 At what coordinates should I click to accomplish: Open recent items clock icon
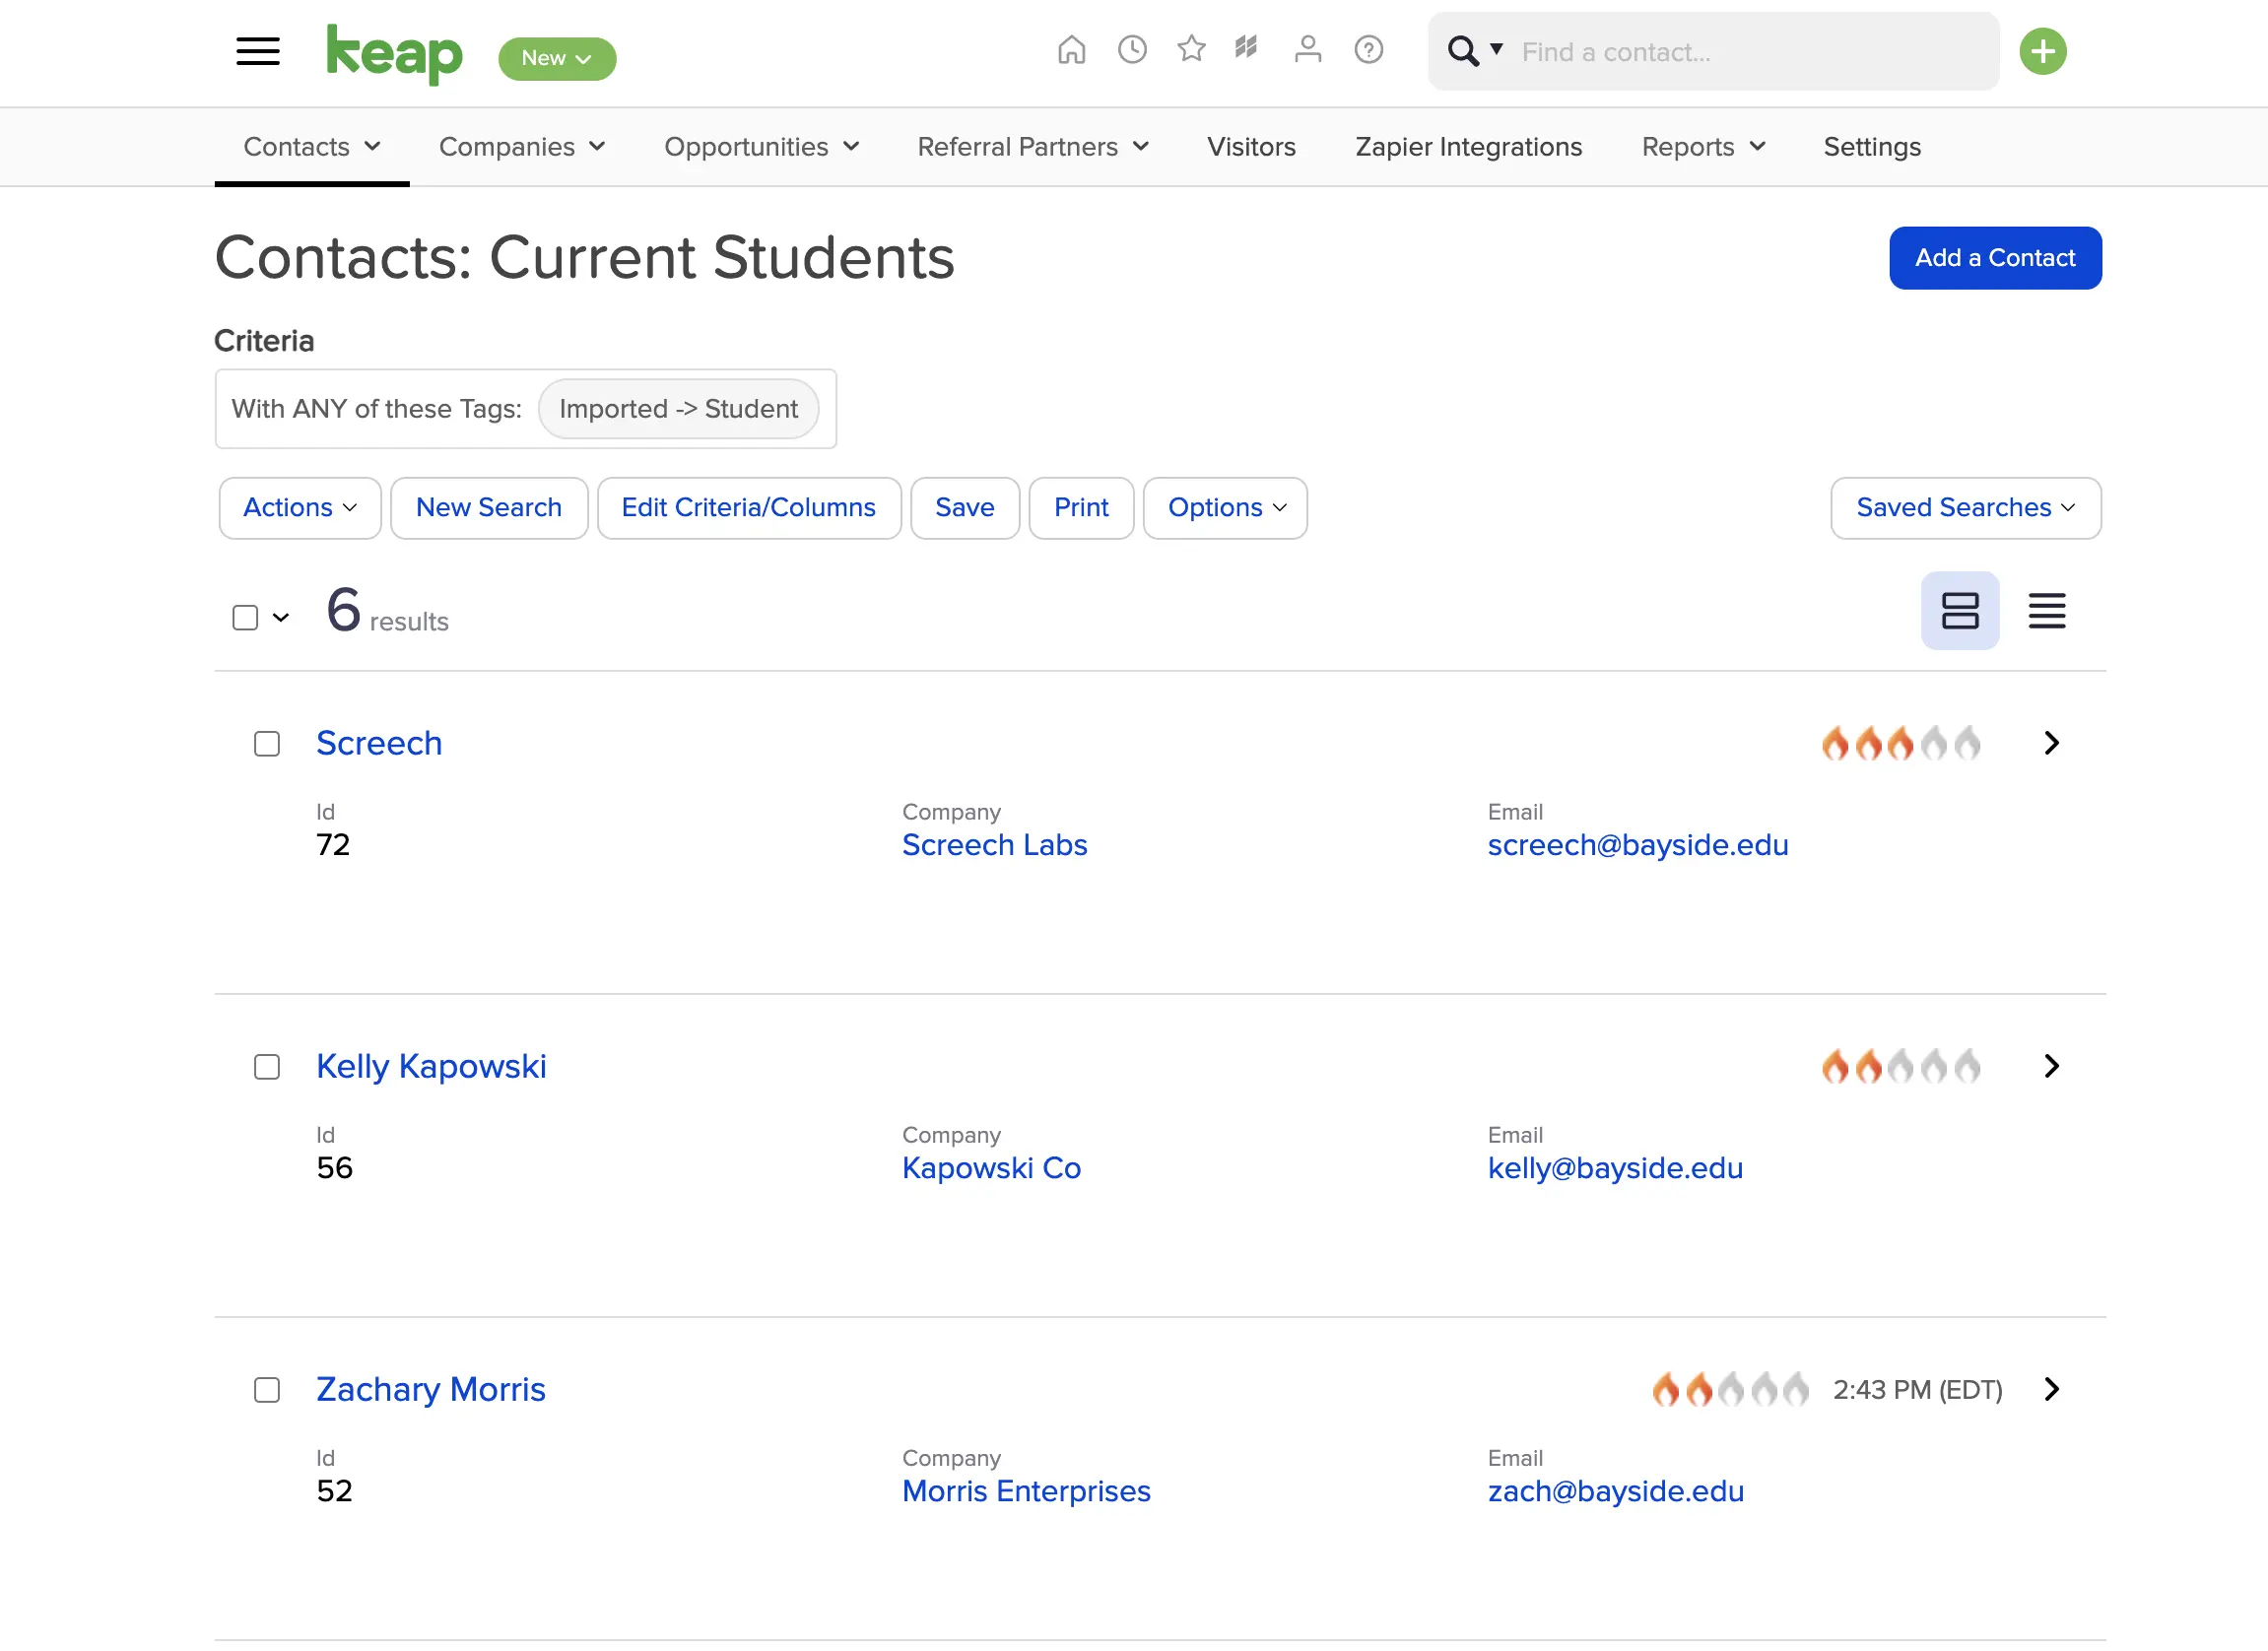1131,50
